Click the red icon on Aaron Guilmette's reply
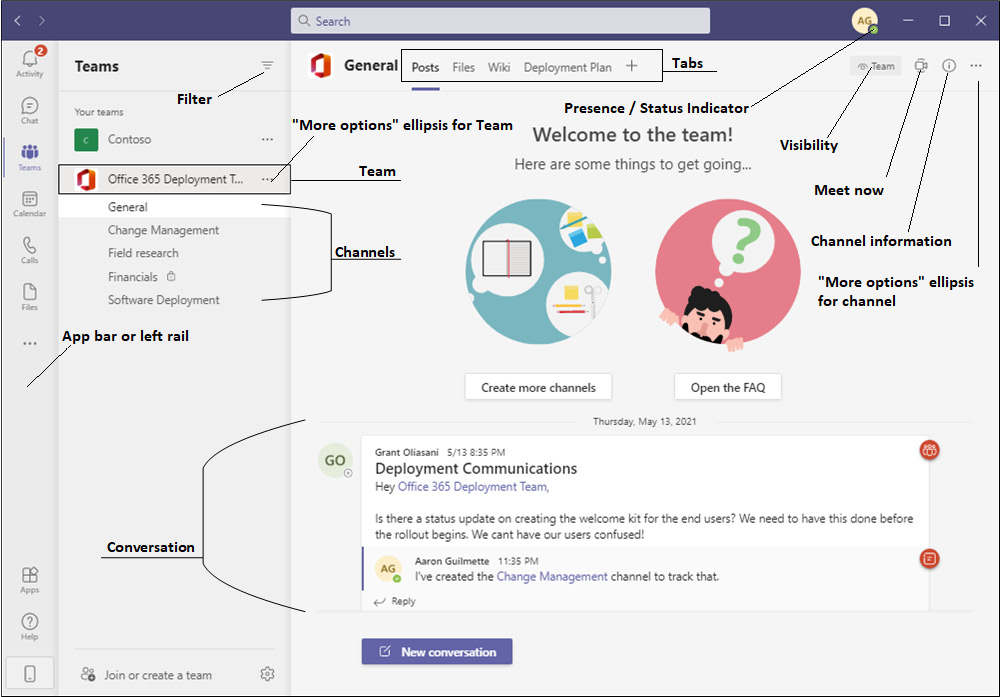The height and width of the screenshot is (697, 1001). pyautogui.click(x=930, y=558)
